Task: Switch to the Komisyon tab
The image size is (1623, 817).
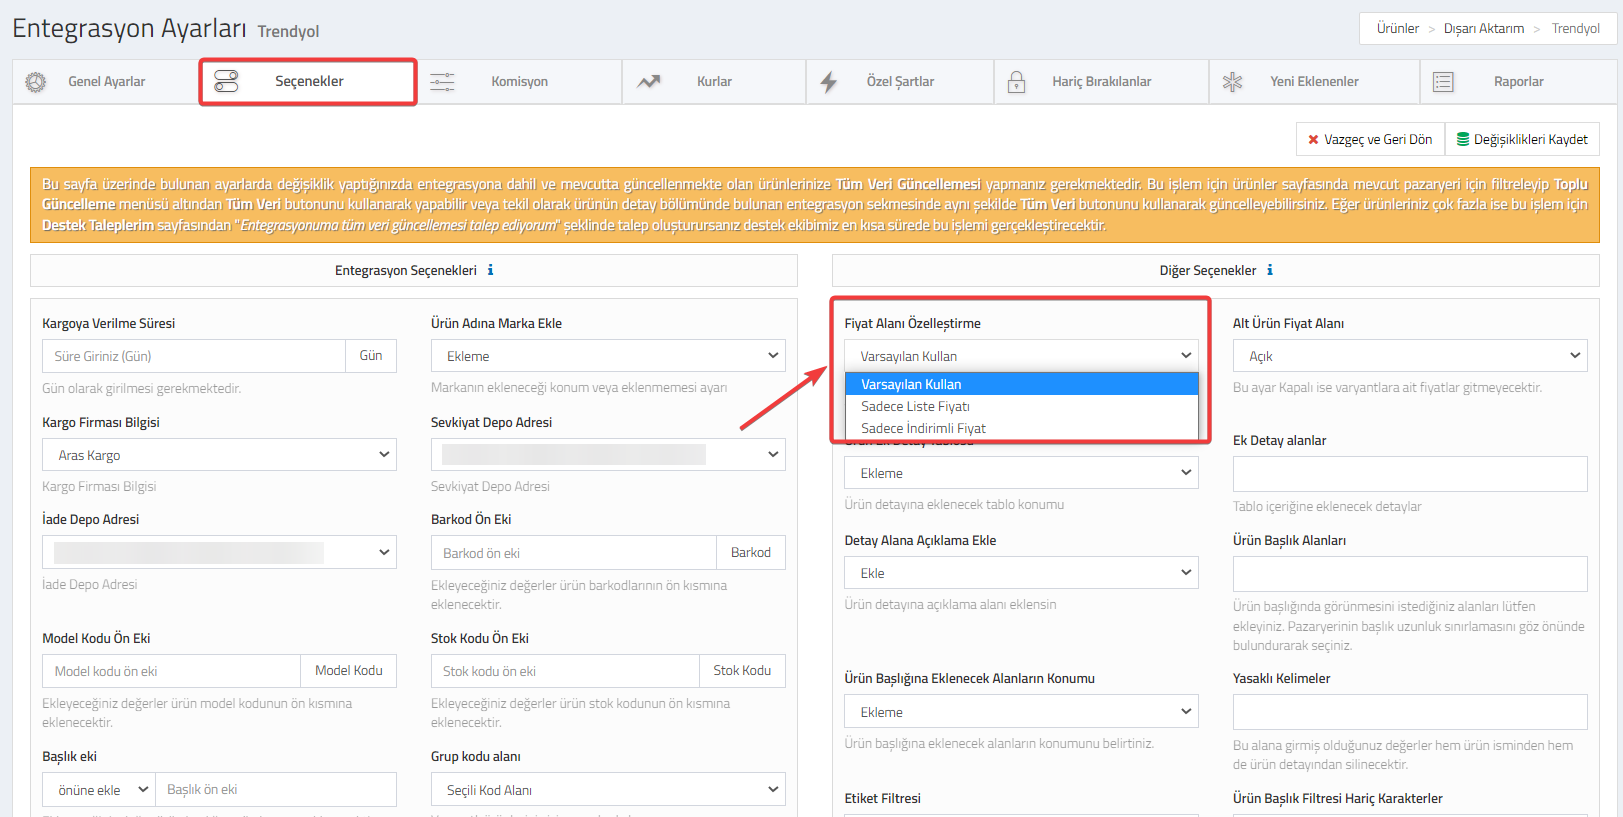Action: (519, 82)
